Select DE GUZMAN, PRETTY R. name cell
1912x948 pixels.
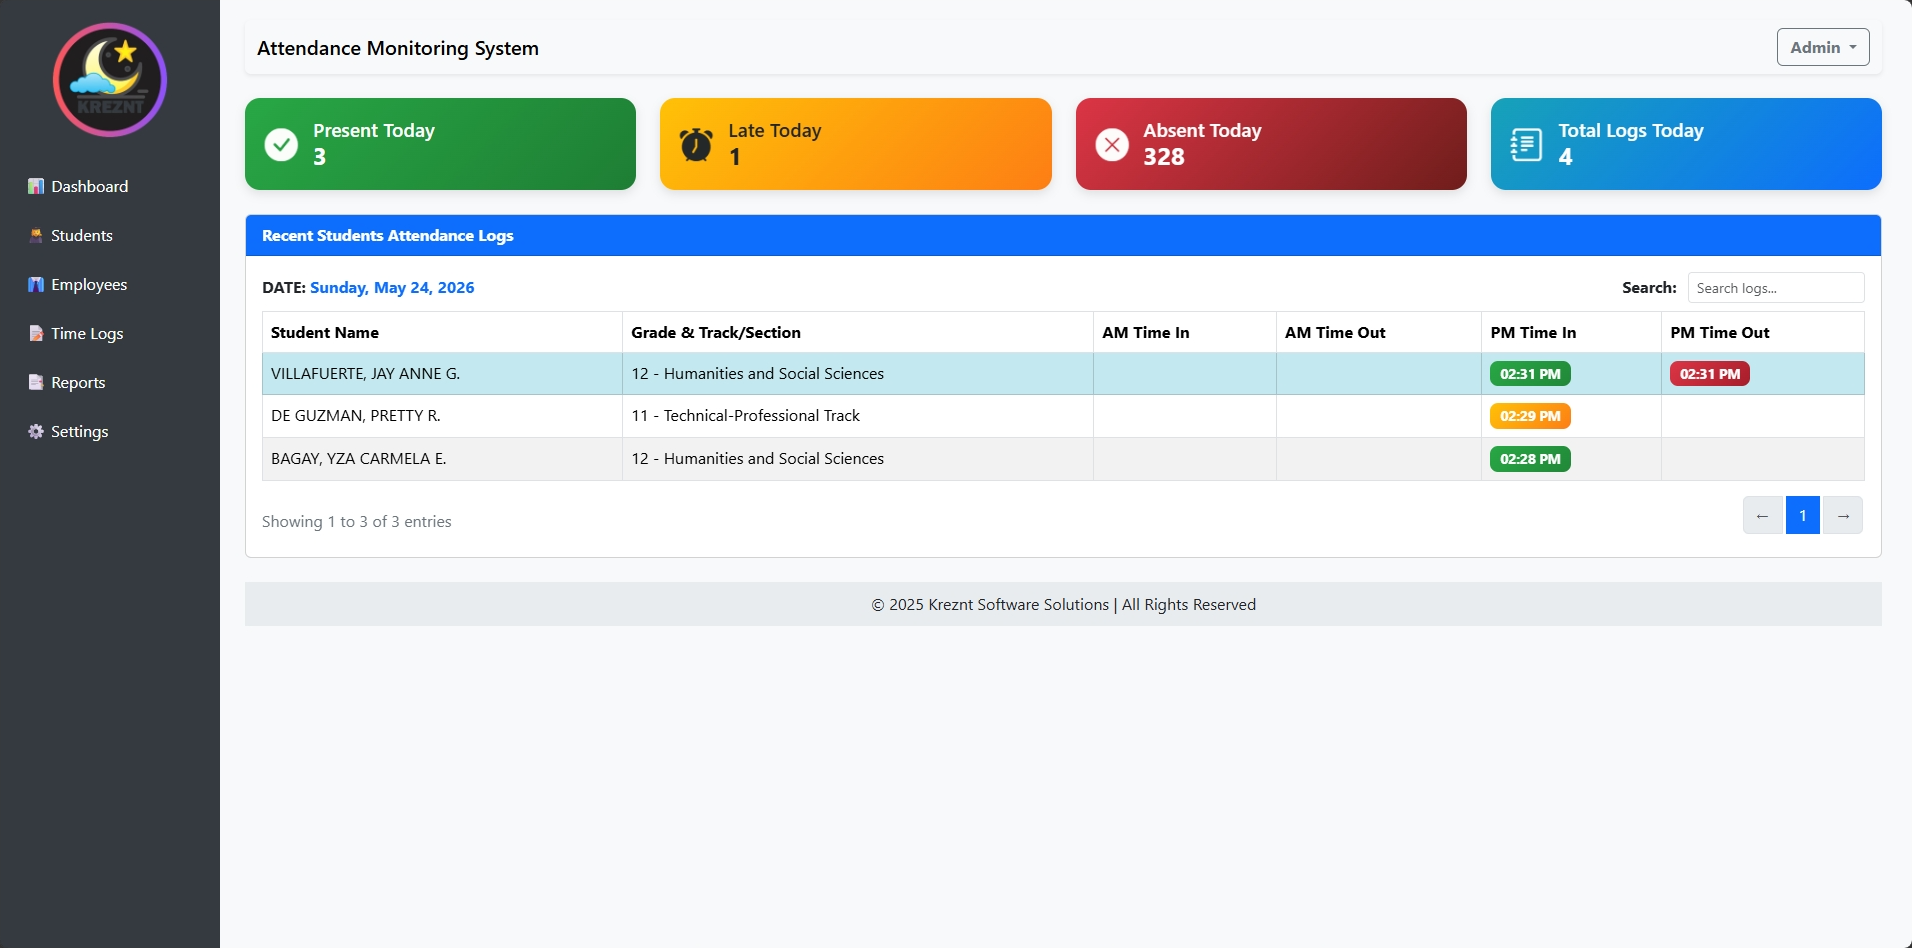[442, 416]
